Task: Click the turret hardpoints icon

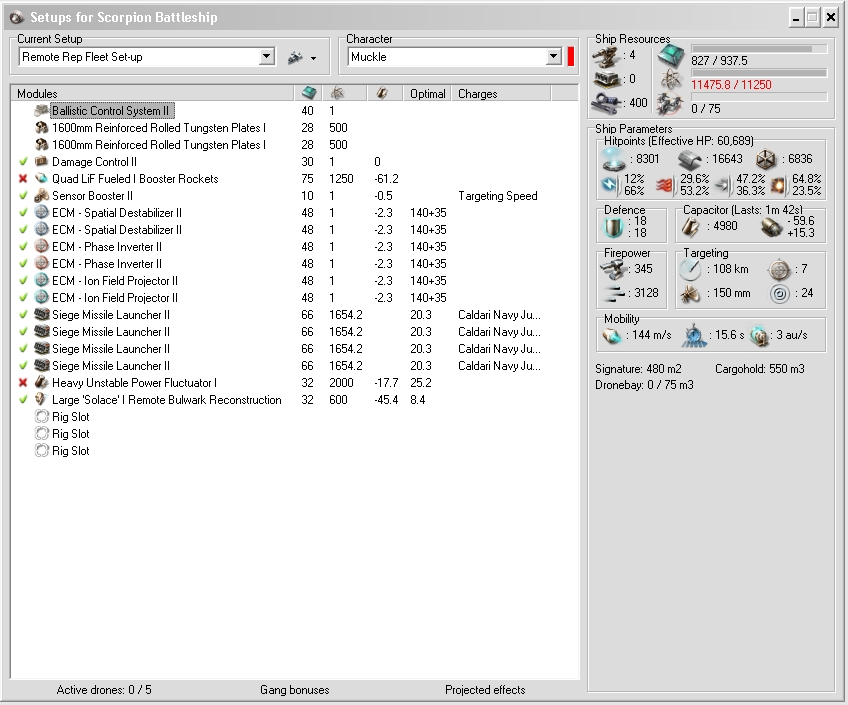Action: [x=606, y=57]
